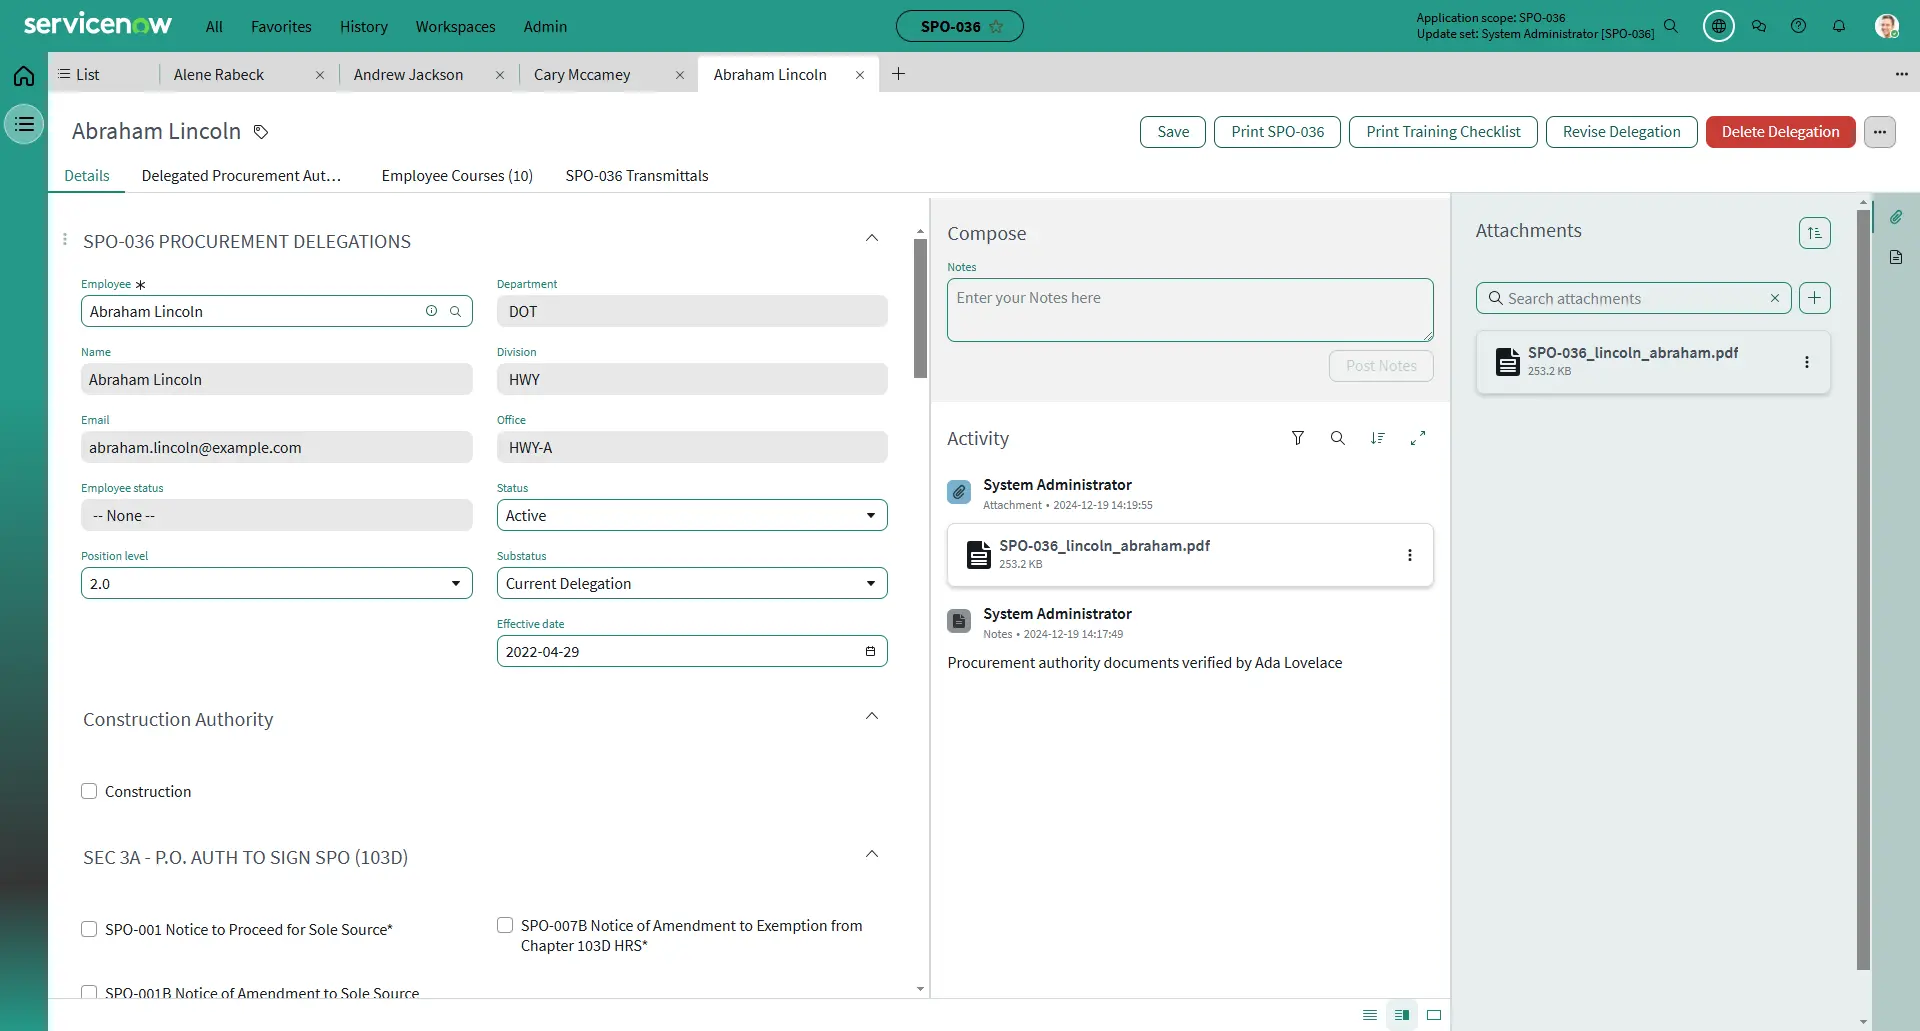
Task: Open the help question mark icon
Action: (1798, 26)
